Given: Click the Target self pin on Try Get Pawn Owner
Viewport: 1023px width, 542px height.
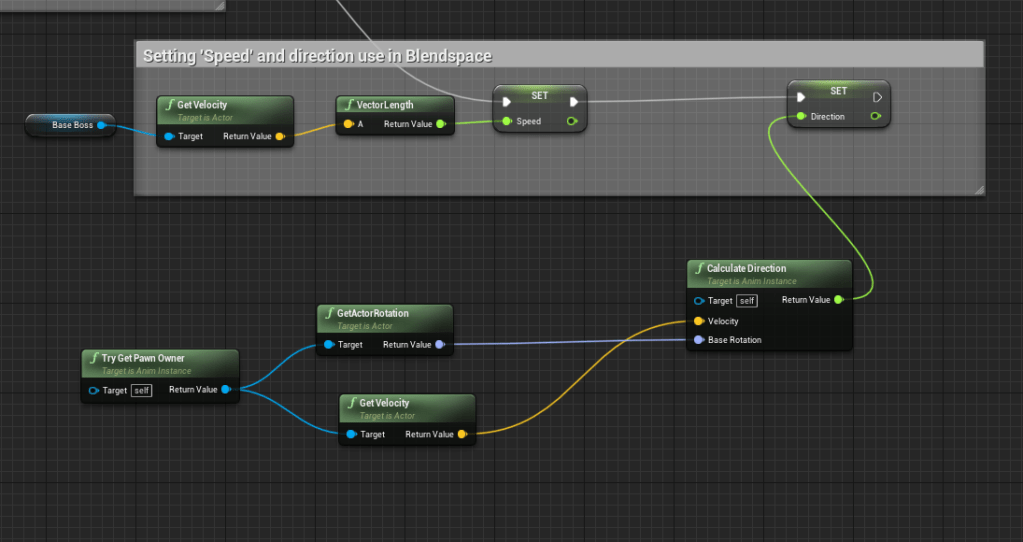Looking at the screenshot, I should tap(94, 390).
